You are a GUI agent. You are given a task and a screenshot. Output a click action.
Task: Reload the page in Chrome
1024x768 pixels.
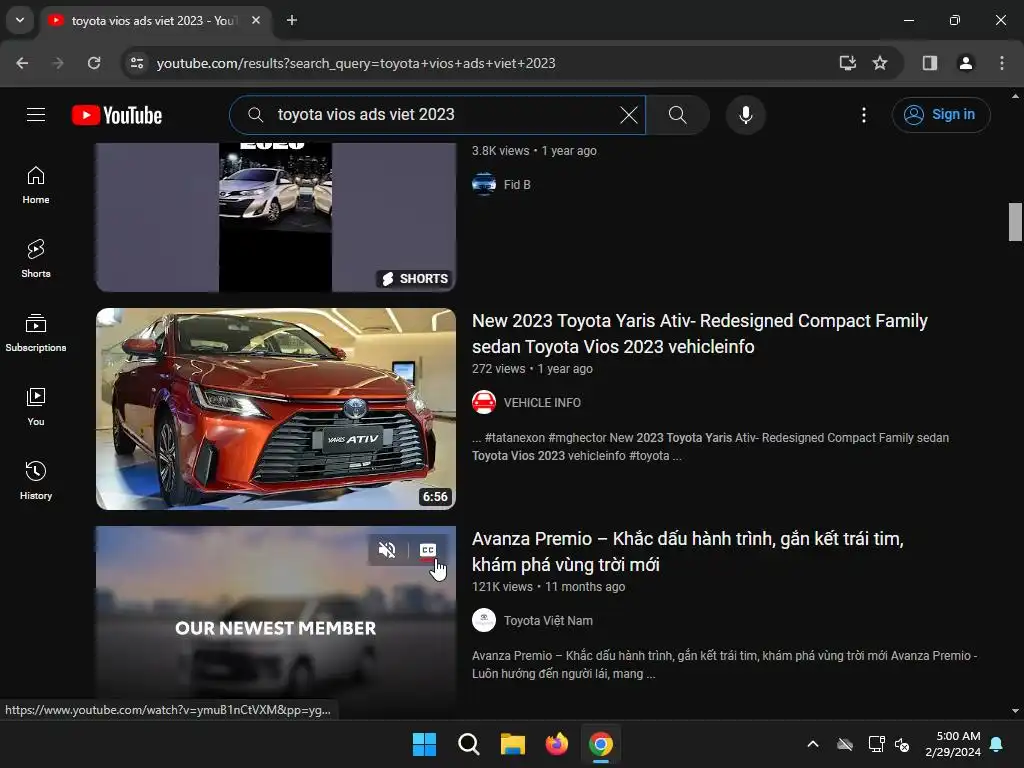tap(94, 63)
